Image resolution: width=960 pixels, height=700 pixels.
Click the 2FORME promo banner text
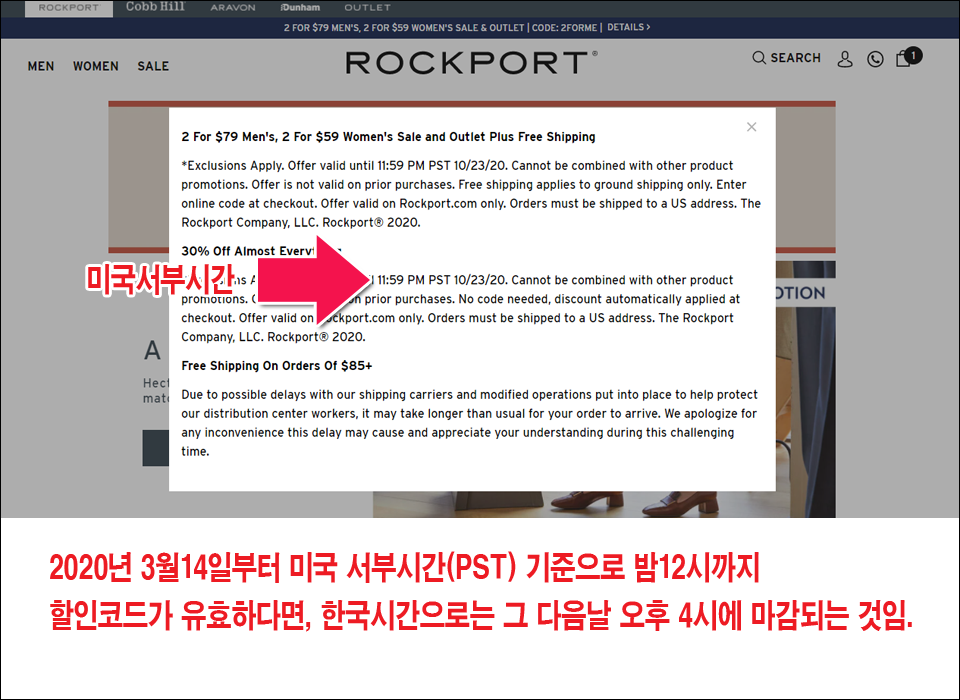click(443, 28)
